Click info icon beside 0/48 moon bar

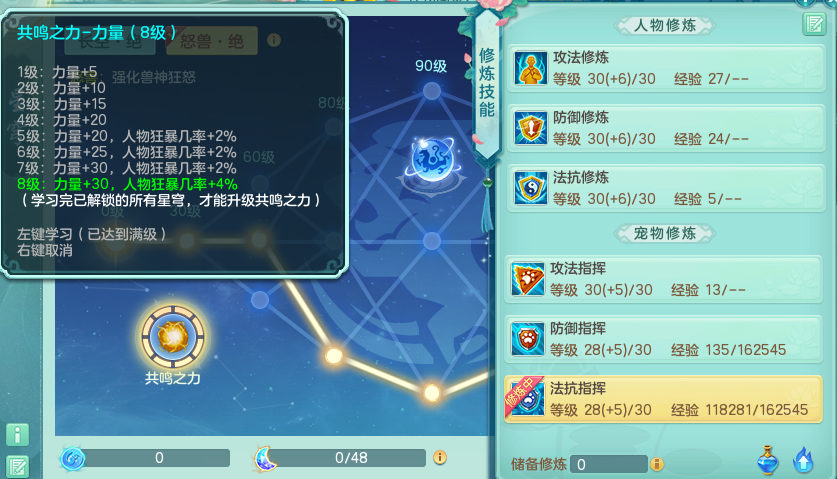click(x=440, y=458)
